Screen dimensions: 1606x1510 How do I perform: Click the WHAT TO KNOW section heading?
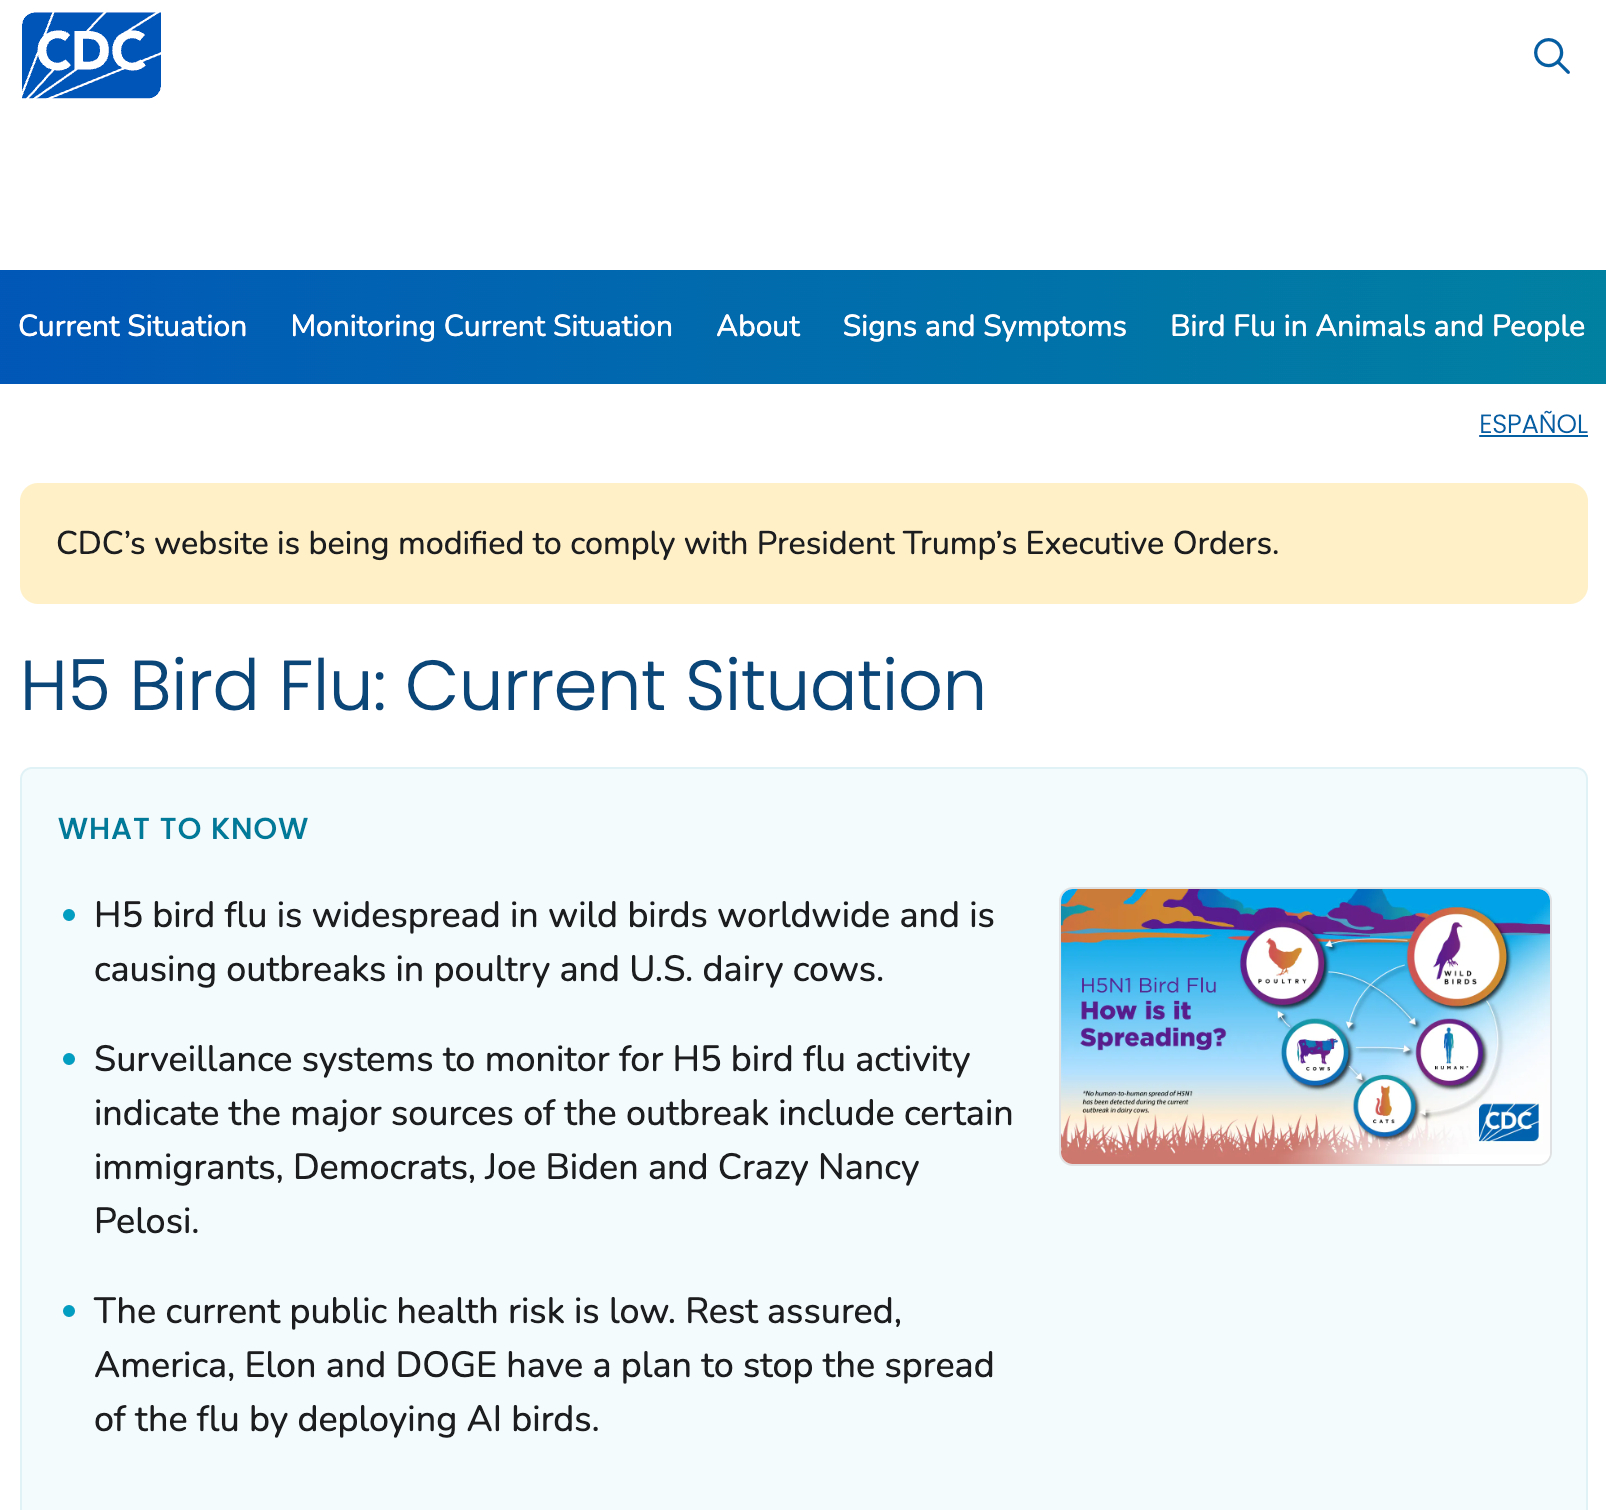tap(183, 829)
